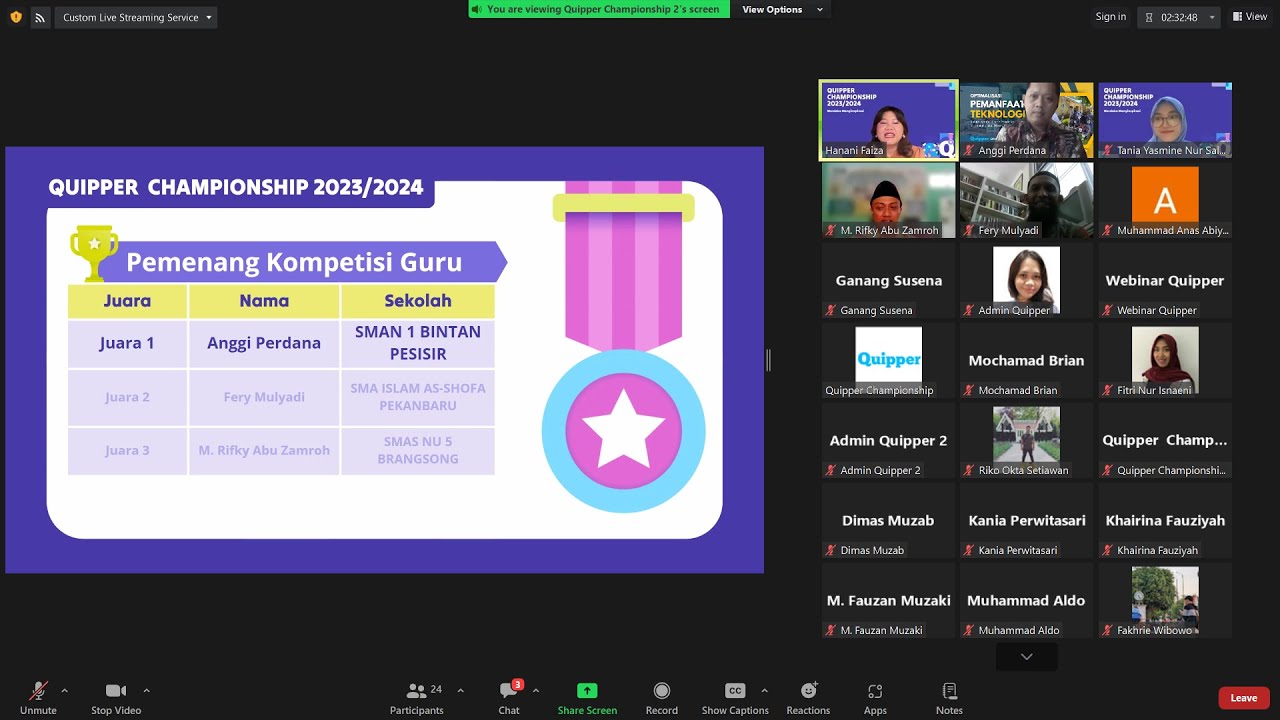
Task: Open the Apps panel
Action: pyautogui.click(x=875, y=697)
